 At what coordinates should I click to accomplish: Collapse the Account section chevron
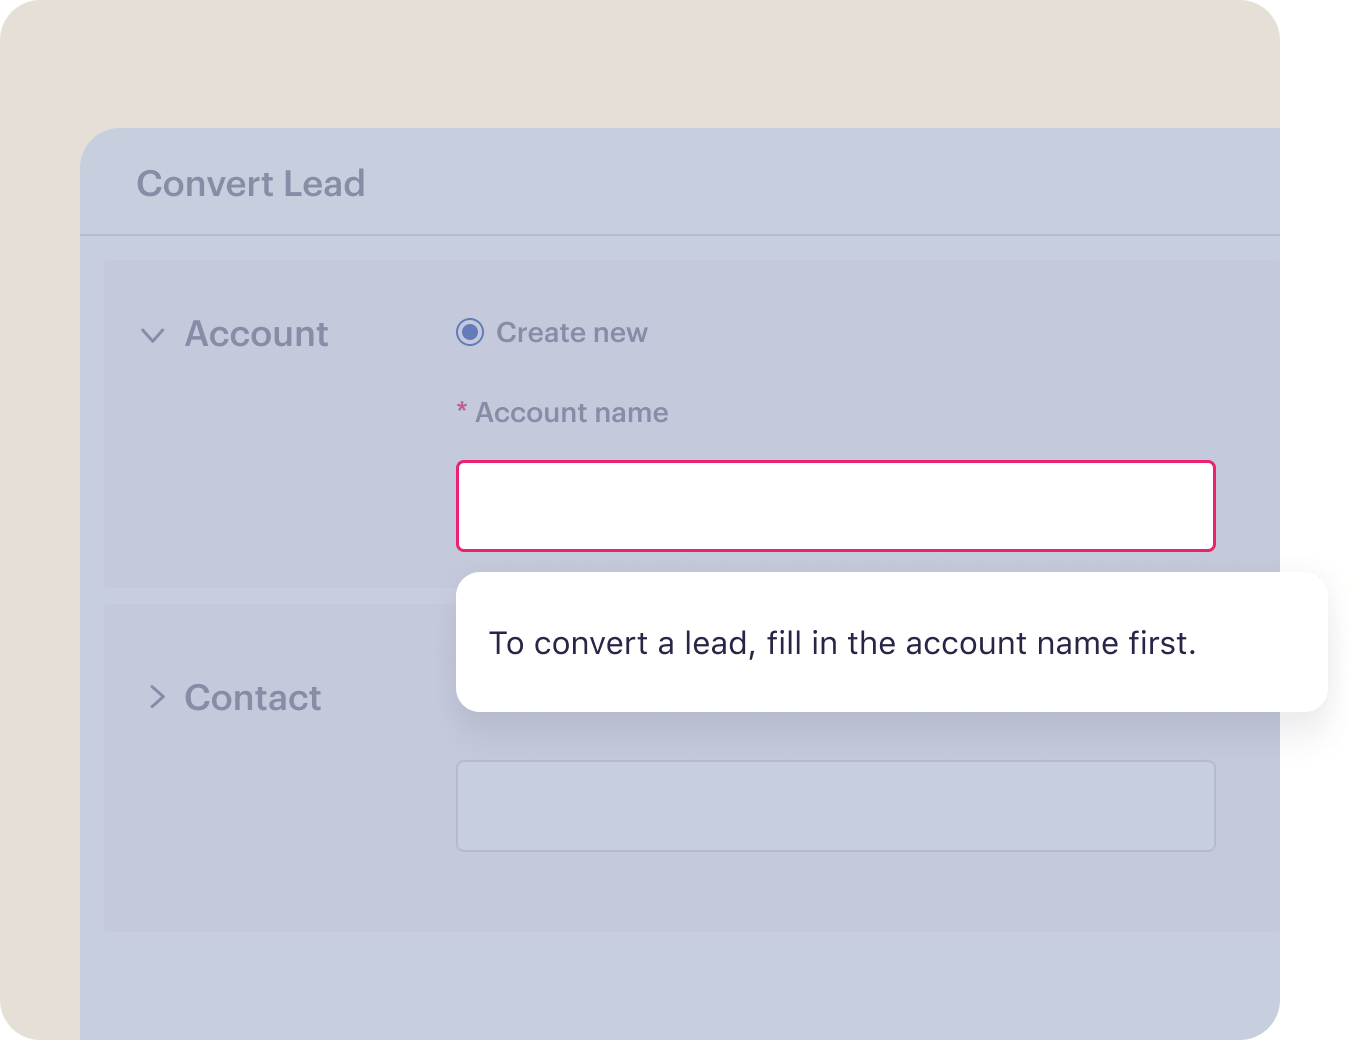point(153,335)
